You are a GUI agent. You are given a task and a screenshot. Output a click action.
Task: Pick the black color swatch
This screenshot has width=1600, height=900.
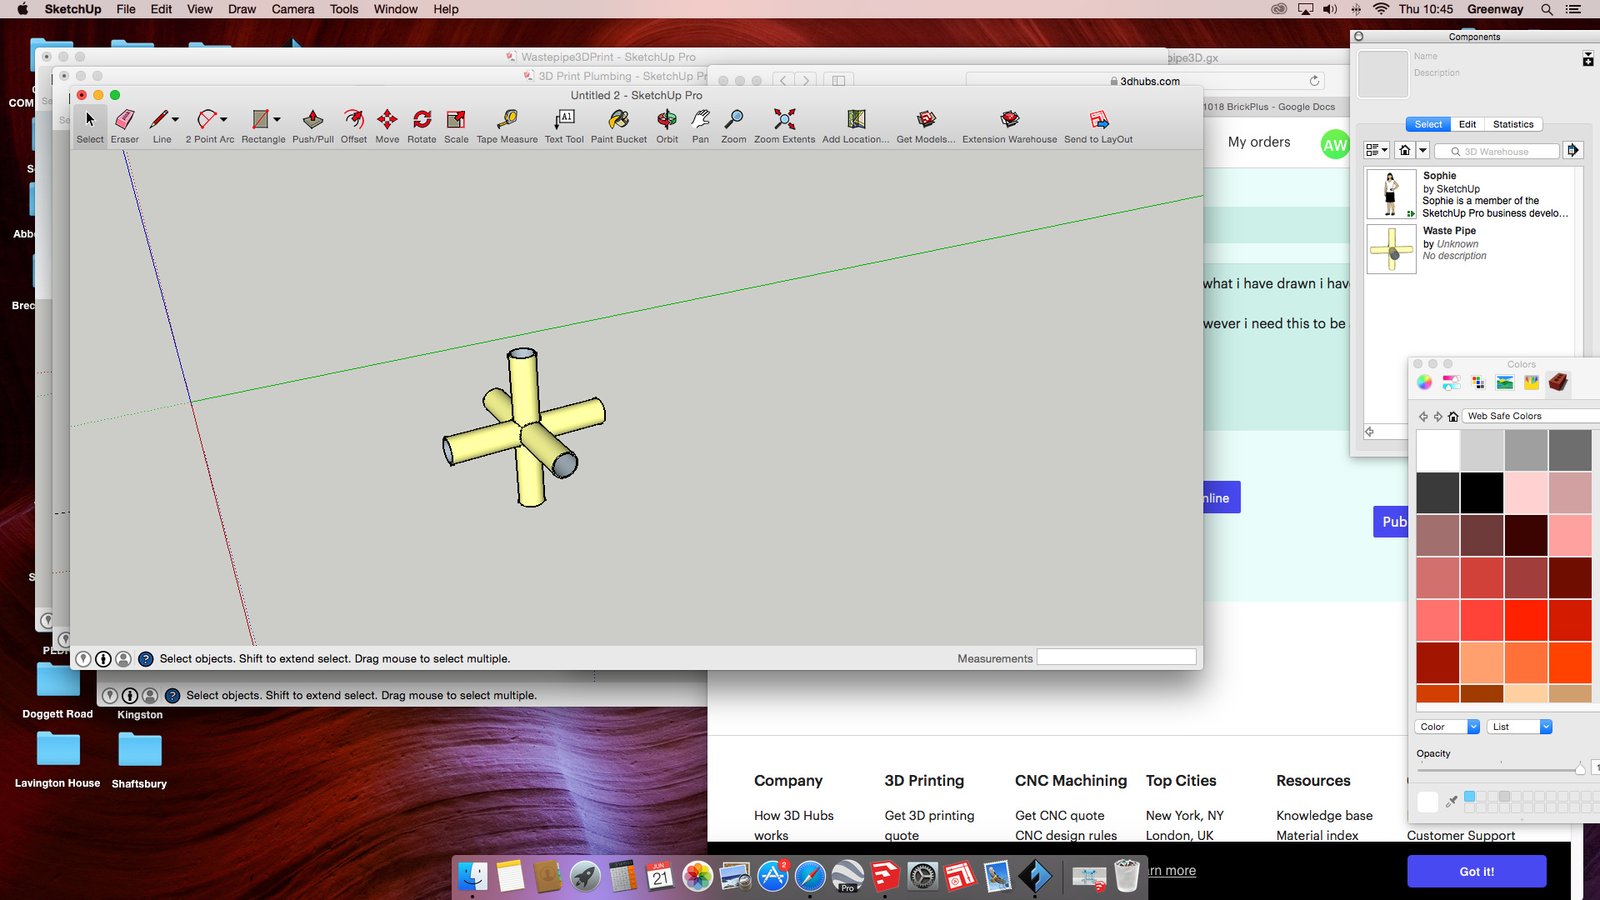coord(1481,493)
